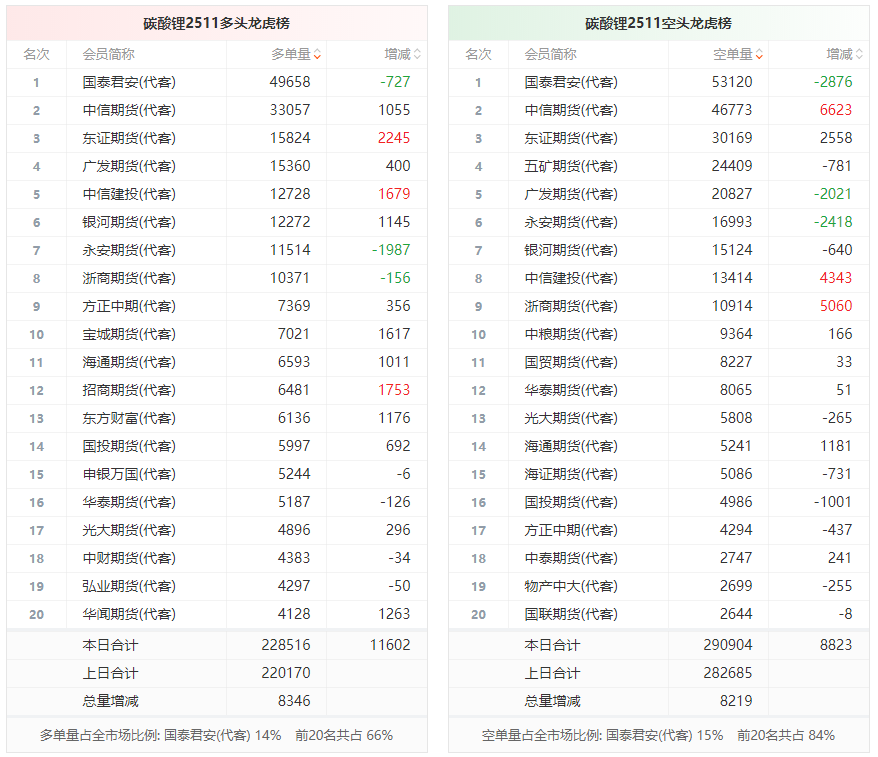
Task: Click 总量增减 value 8346
Action: click(x=294, y=701)
